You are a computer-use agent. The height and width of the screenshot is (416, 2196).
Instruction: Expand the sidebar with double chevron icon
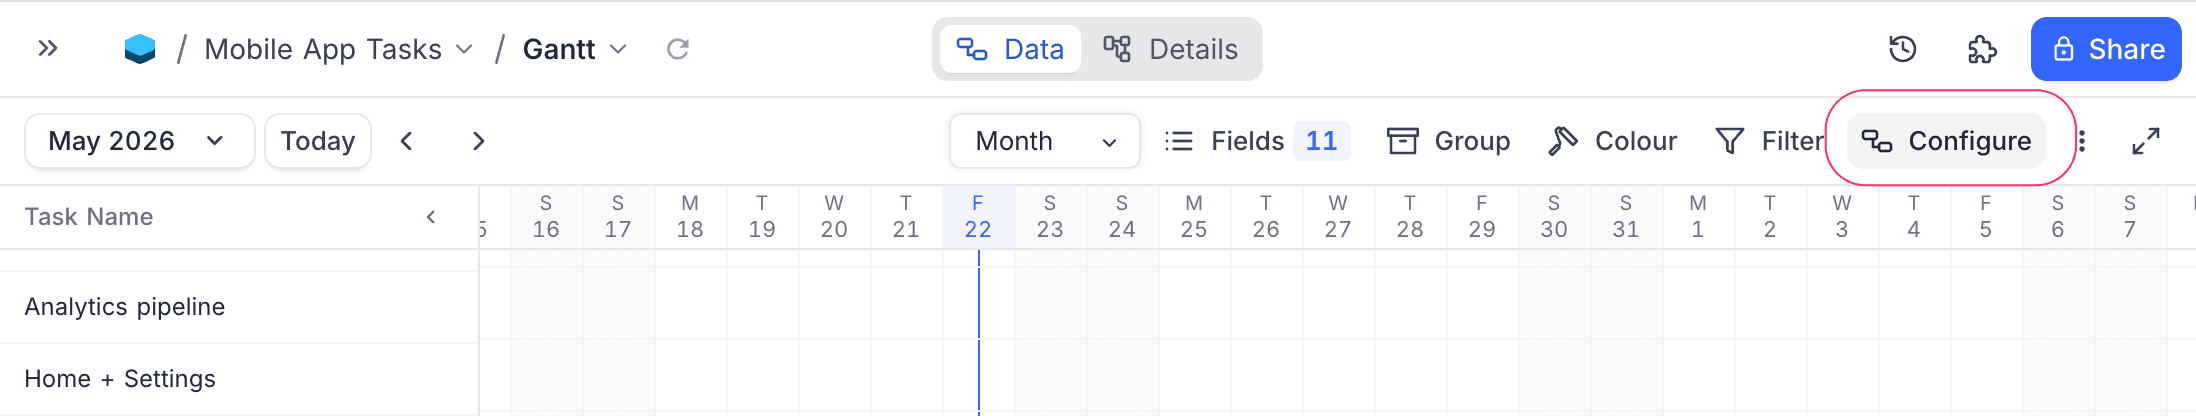click(x=47, y=48)
